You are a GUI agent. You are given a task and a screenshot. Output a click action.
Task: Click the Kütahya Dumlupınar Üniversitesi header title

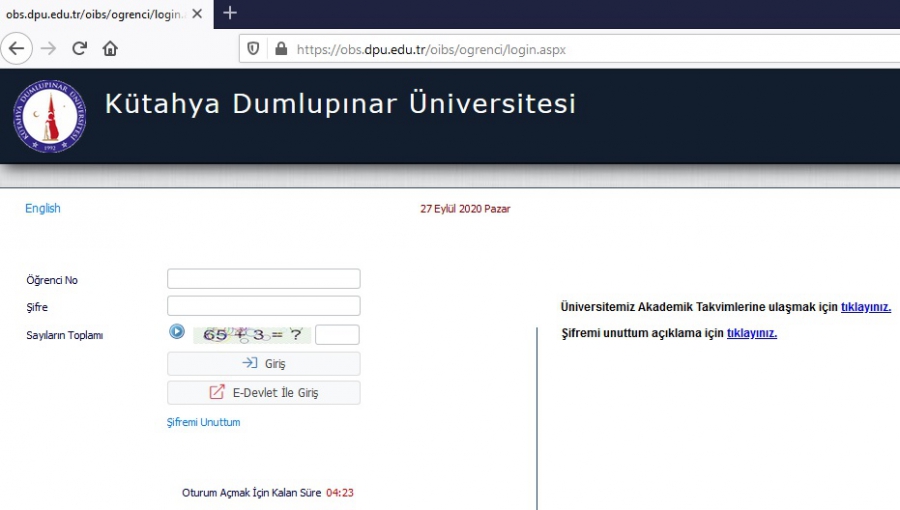340,104
